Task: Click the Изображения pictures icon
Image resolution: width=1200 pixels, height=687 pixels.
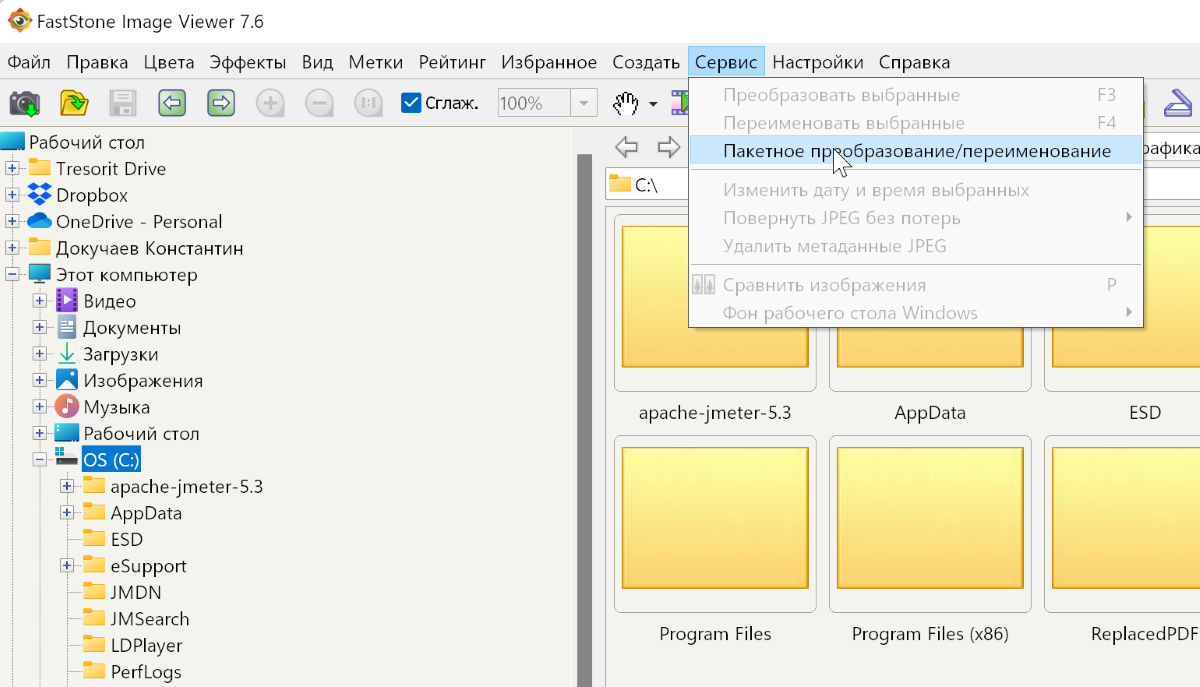Action: point(67,380)
